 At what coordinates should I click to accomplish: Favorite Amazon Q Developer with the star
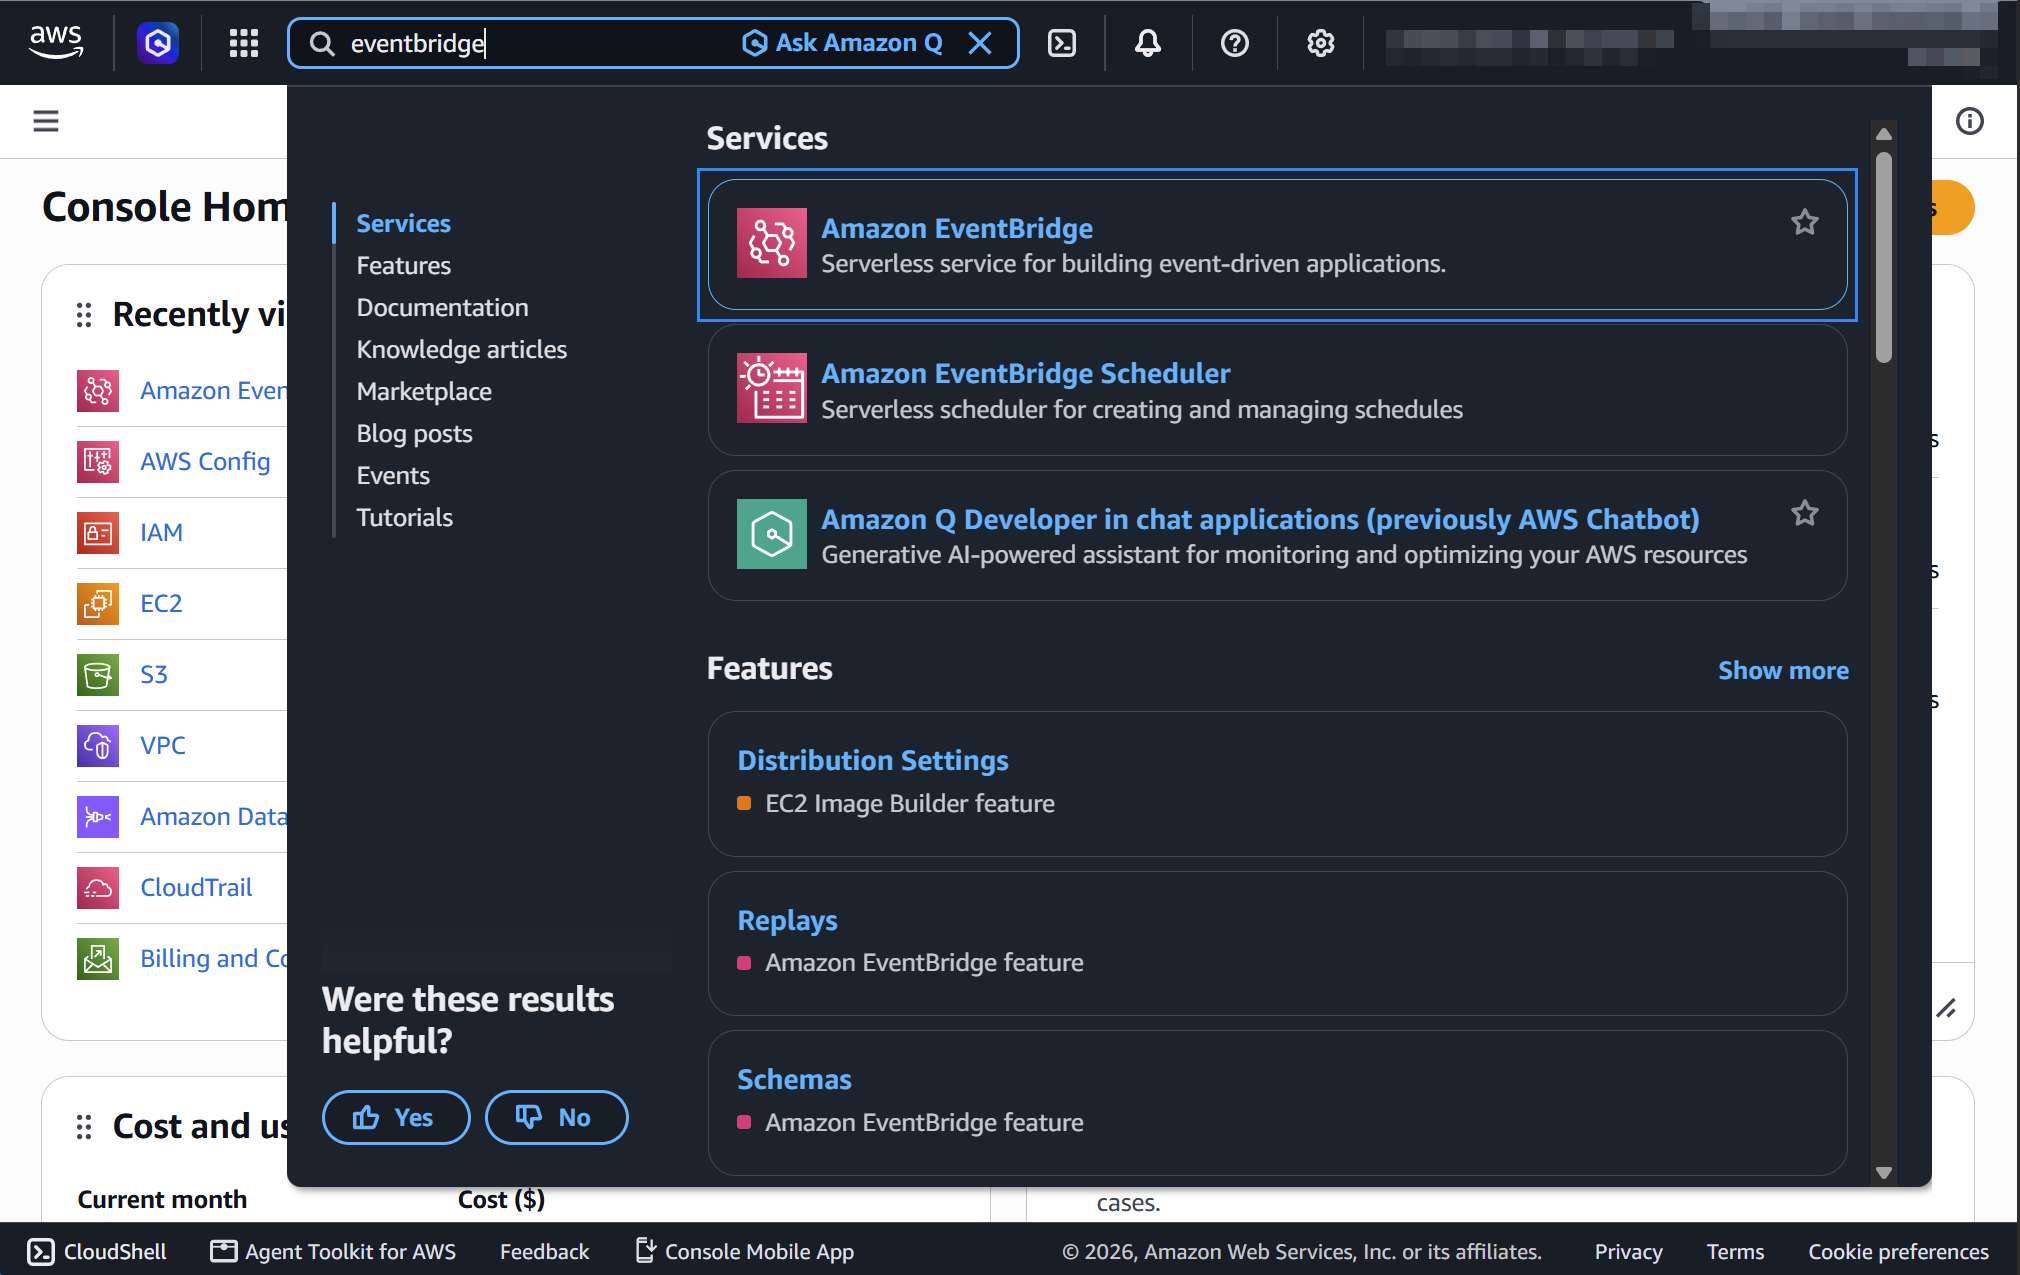(1805, 513)
